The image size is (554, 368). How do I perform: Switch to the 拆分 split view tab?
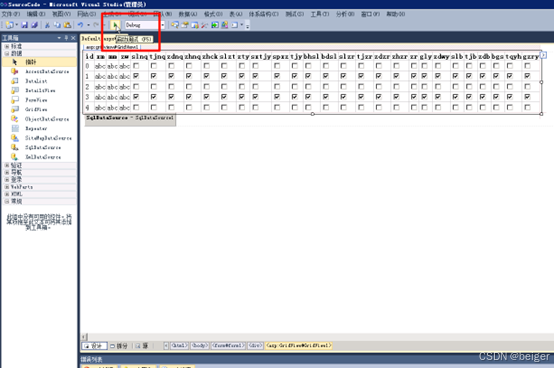[x=119, y=346]
